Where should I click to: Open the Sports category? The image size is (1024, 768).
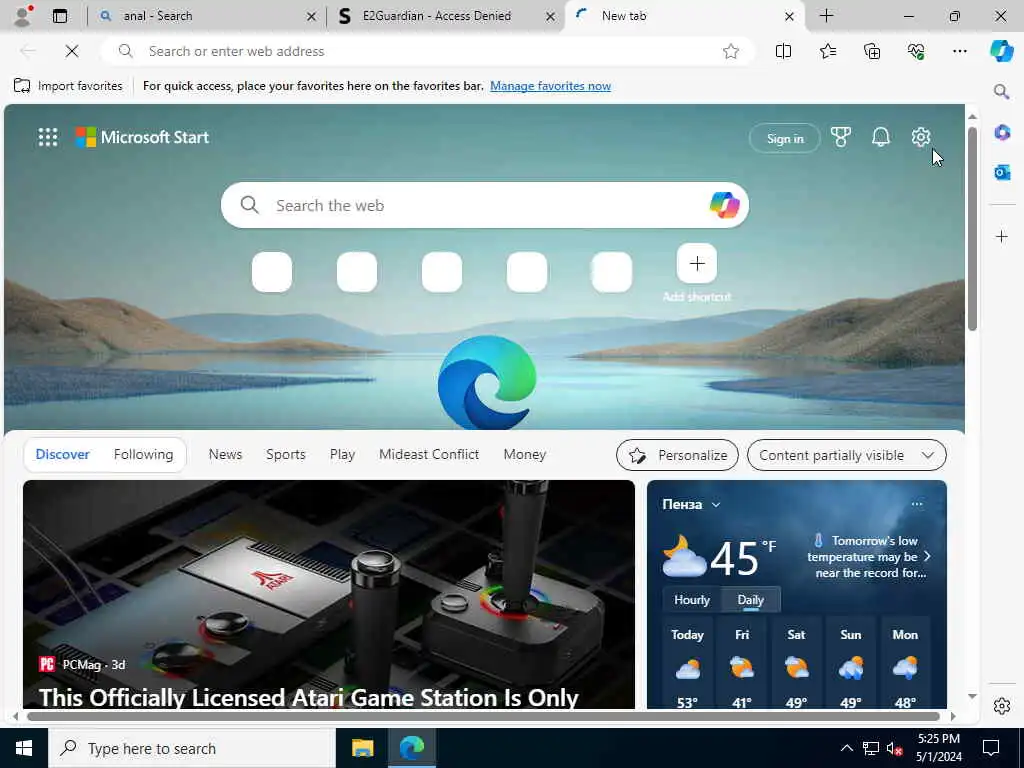pos(285,455)
